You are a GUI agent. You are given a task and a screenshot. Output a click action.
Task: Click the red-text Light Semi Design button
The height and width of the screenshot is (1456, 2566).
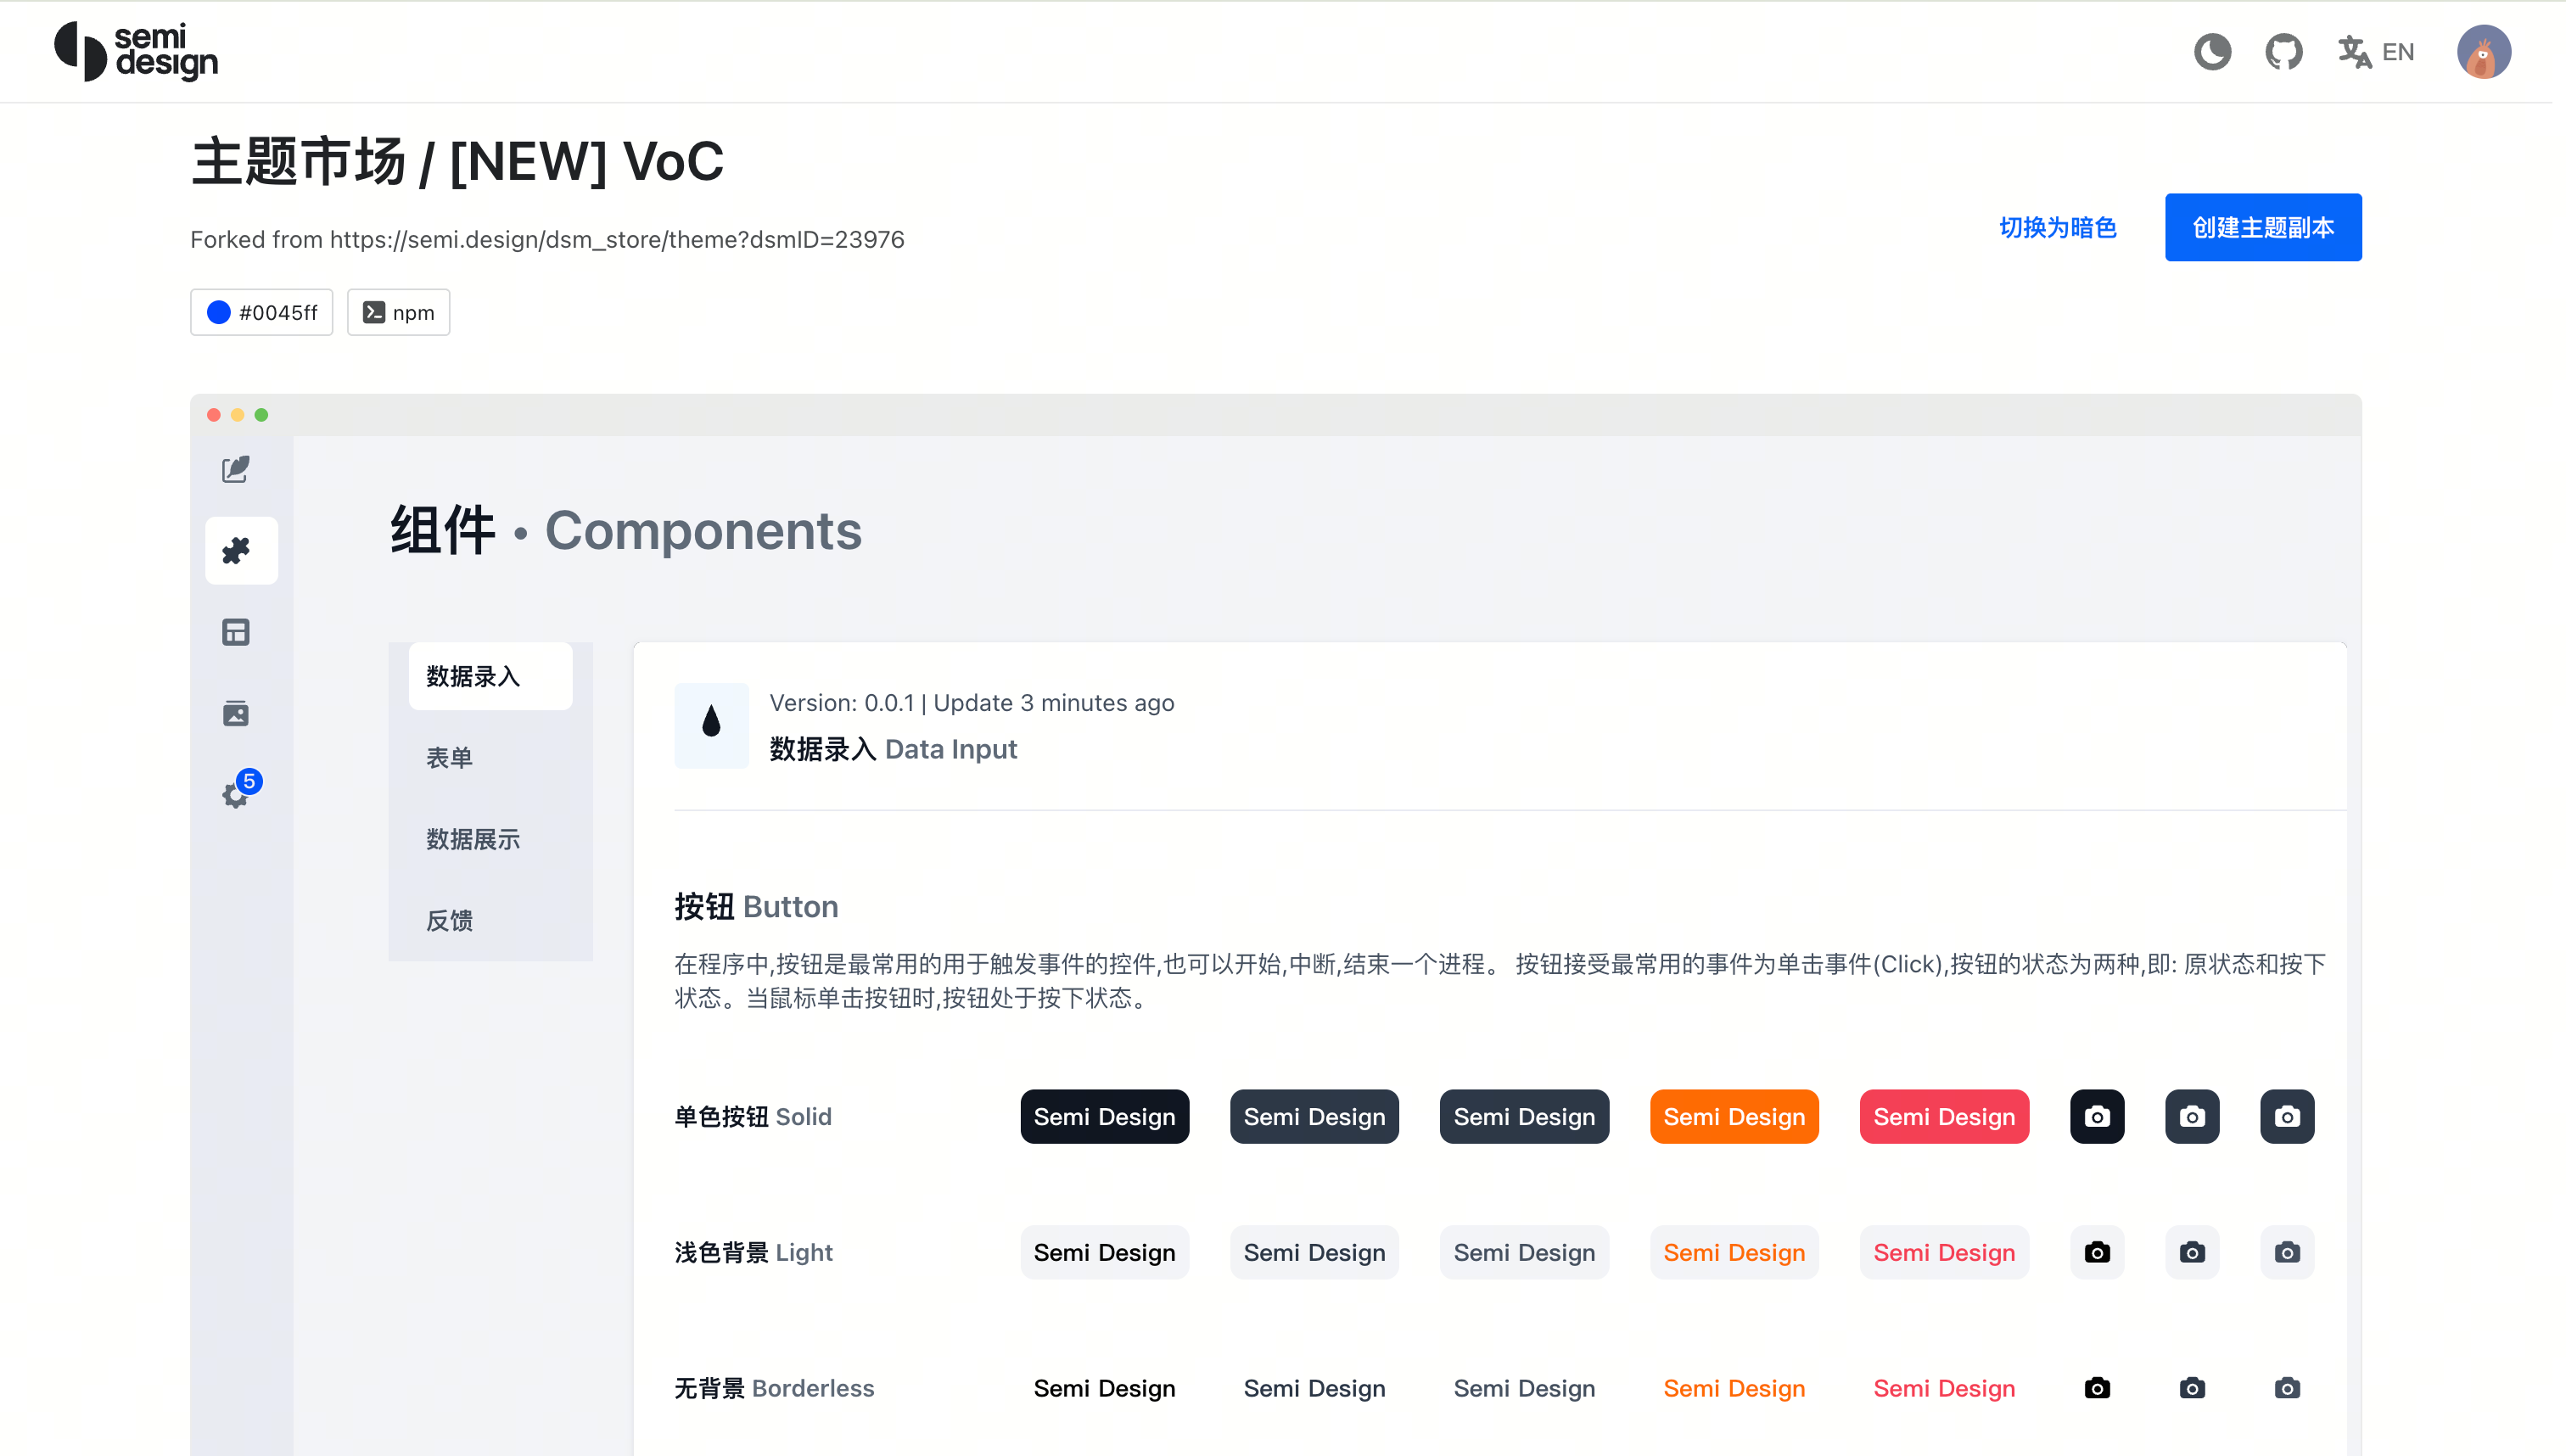(x=1944, y=1252)
